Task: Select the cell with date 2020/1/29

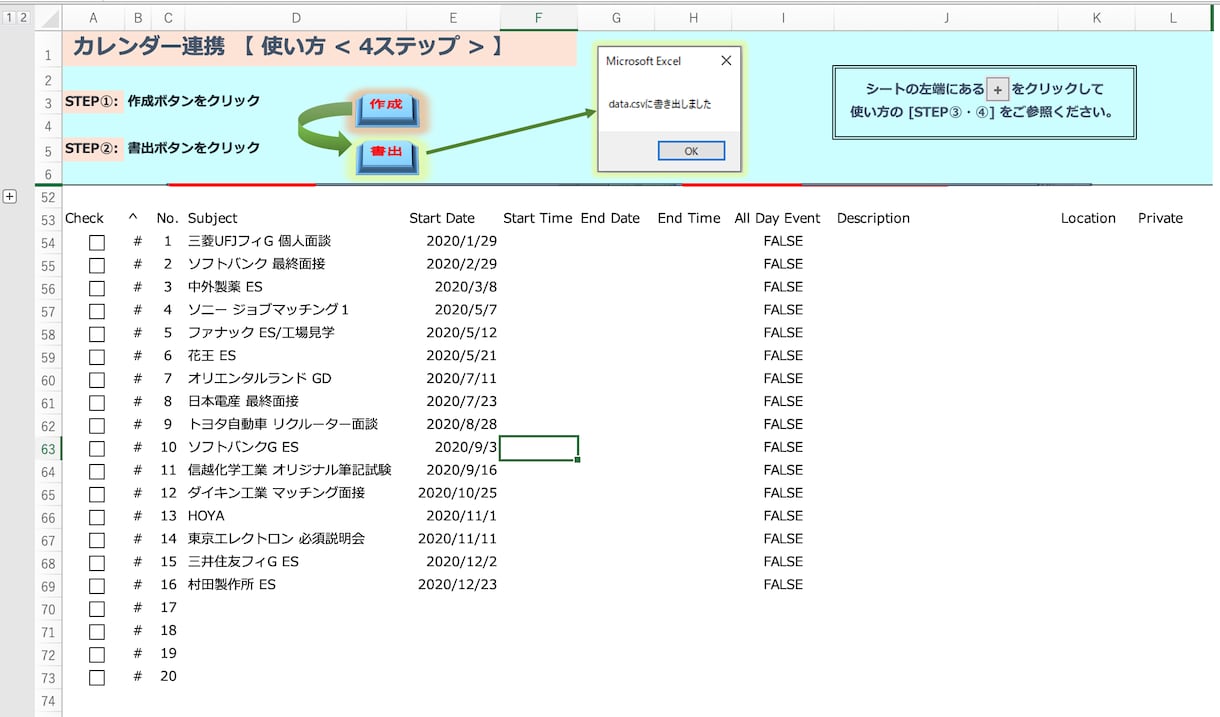Action: 453,241
